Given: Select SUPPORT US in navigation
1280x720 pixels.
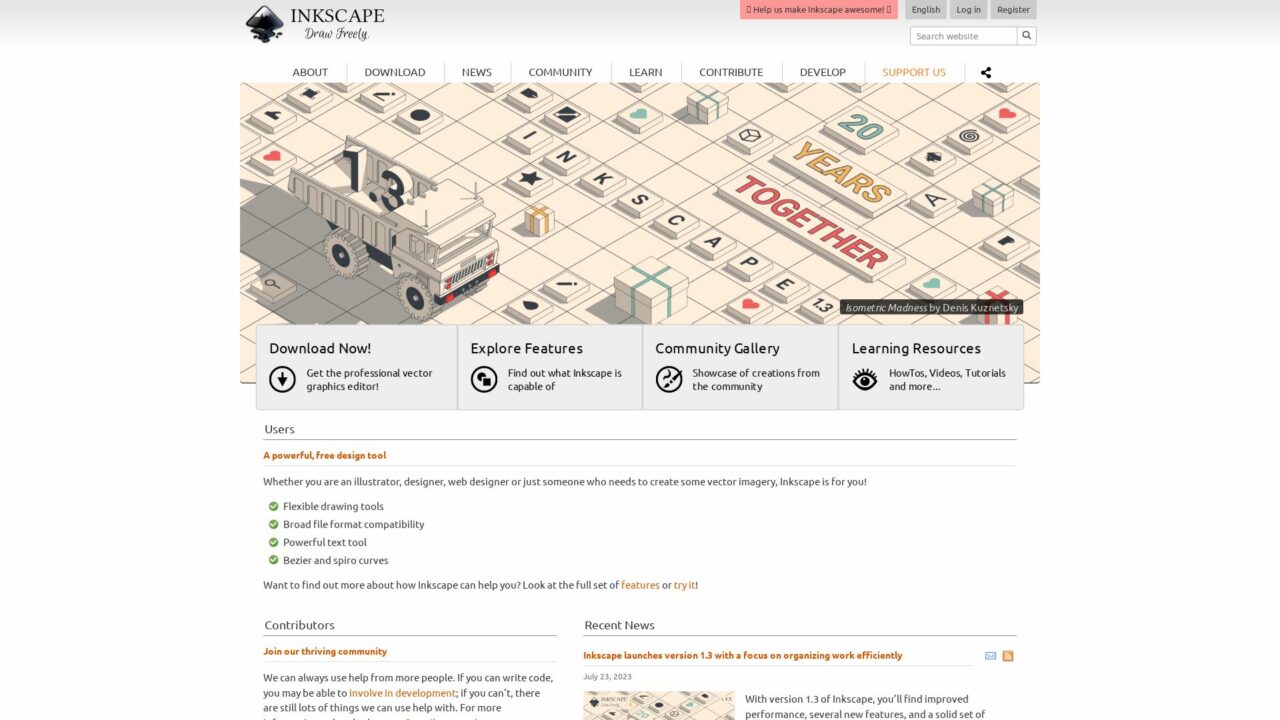Looking at the screenshot, I should [914, 72].
